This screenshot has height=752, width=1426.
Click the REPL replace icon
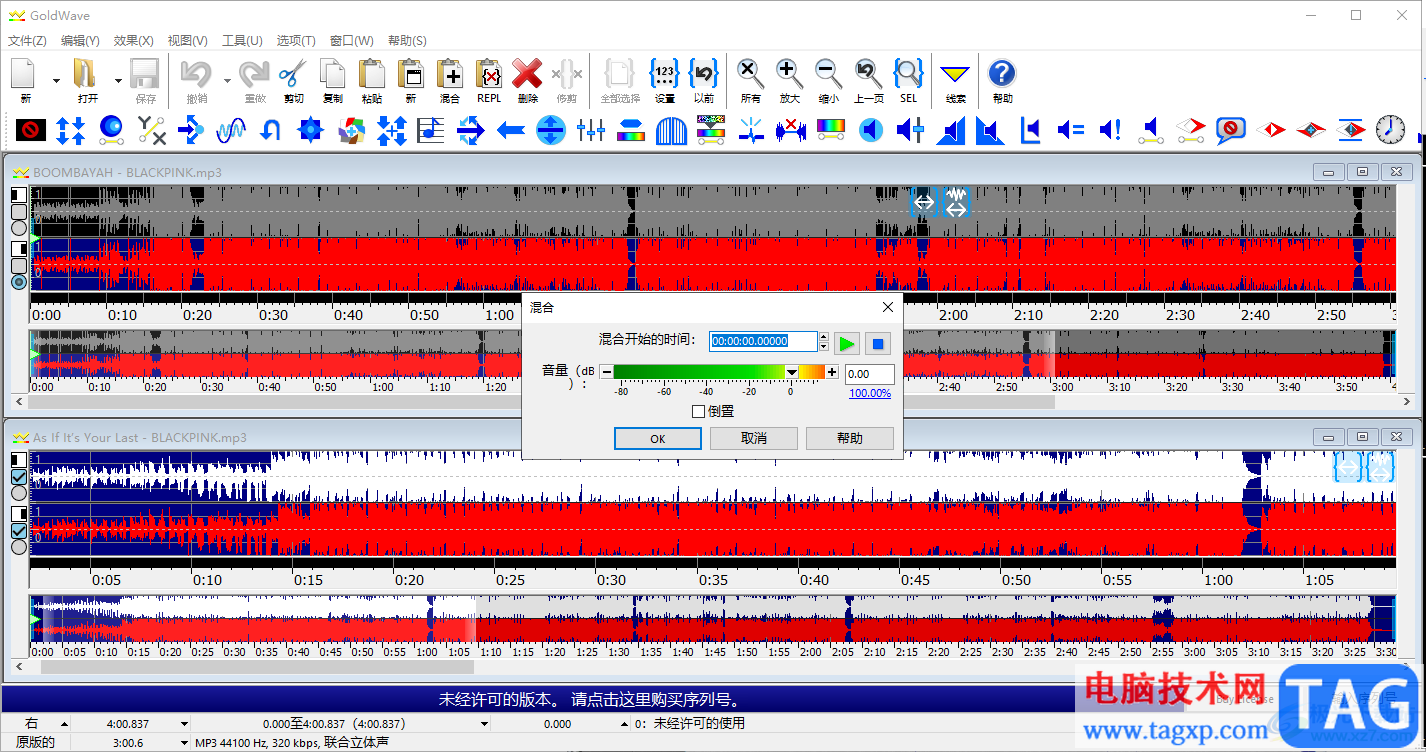pos(489,74)
